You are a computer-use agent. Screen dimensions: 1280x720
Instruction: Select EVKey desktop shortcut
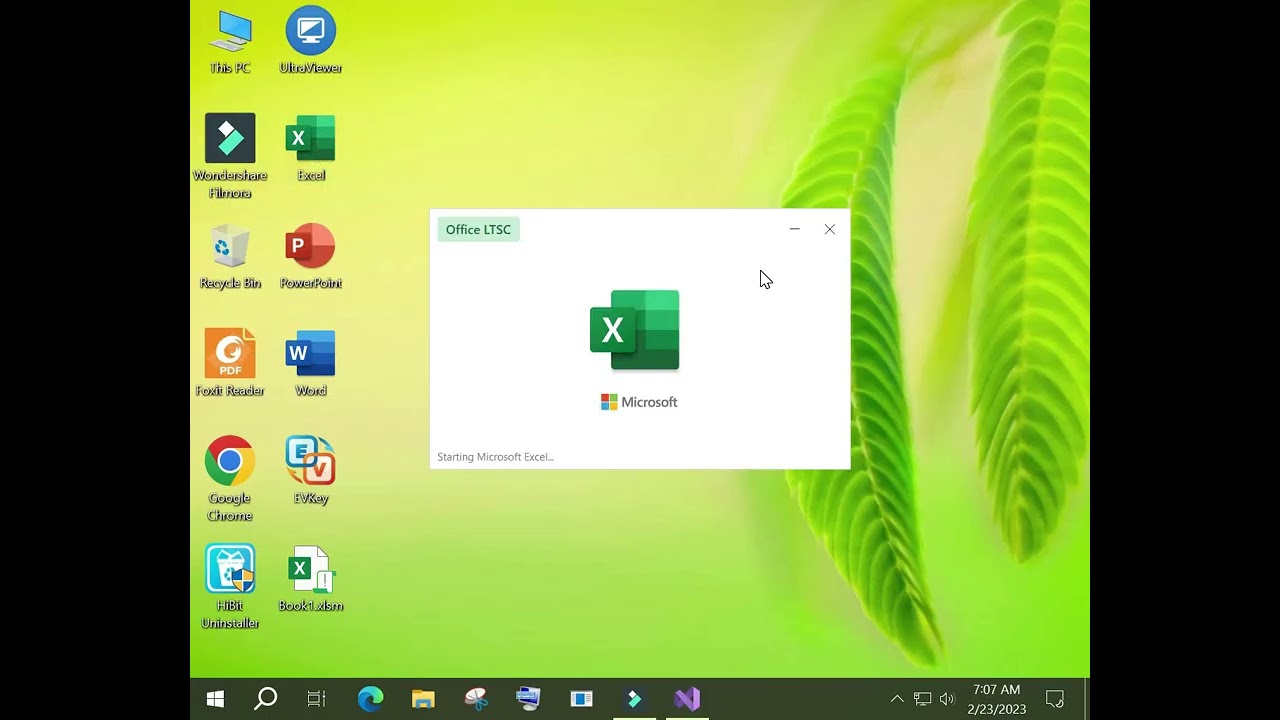click(x=310, y=470)
